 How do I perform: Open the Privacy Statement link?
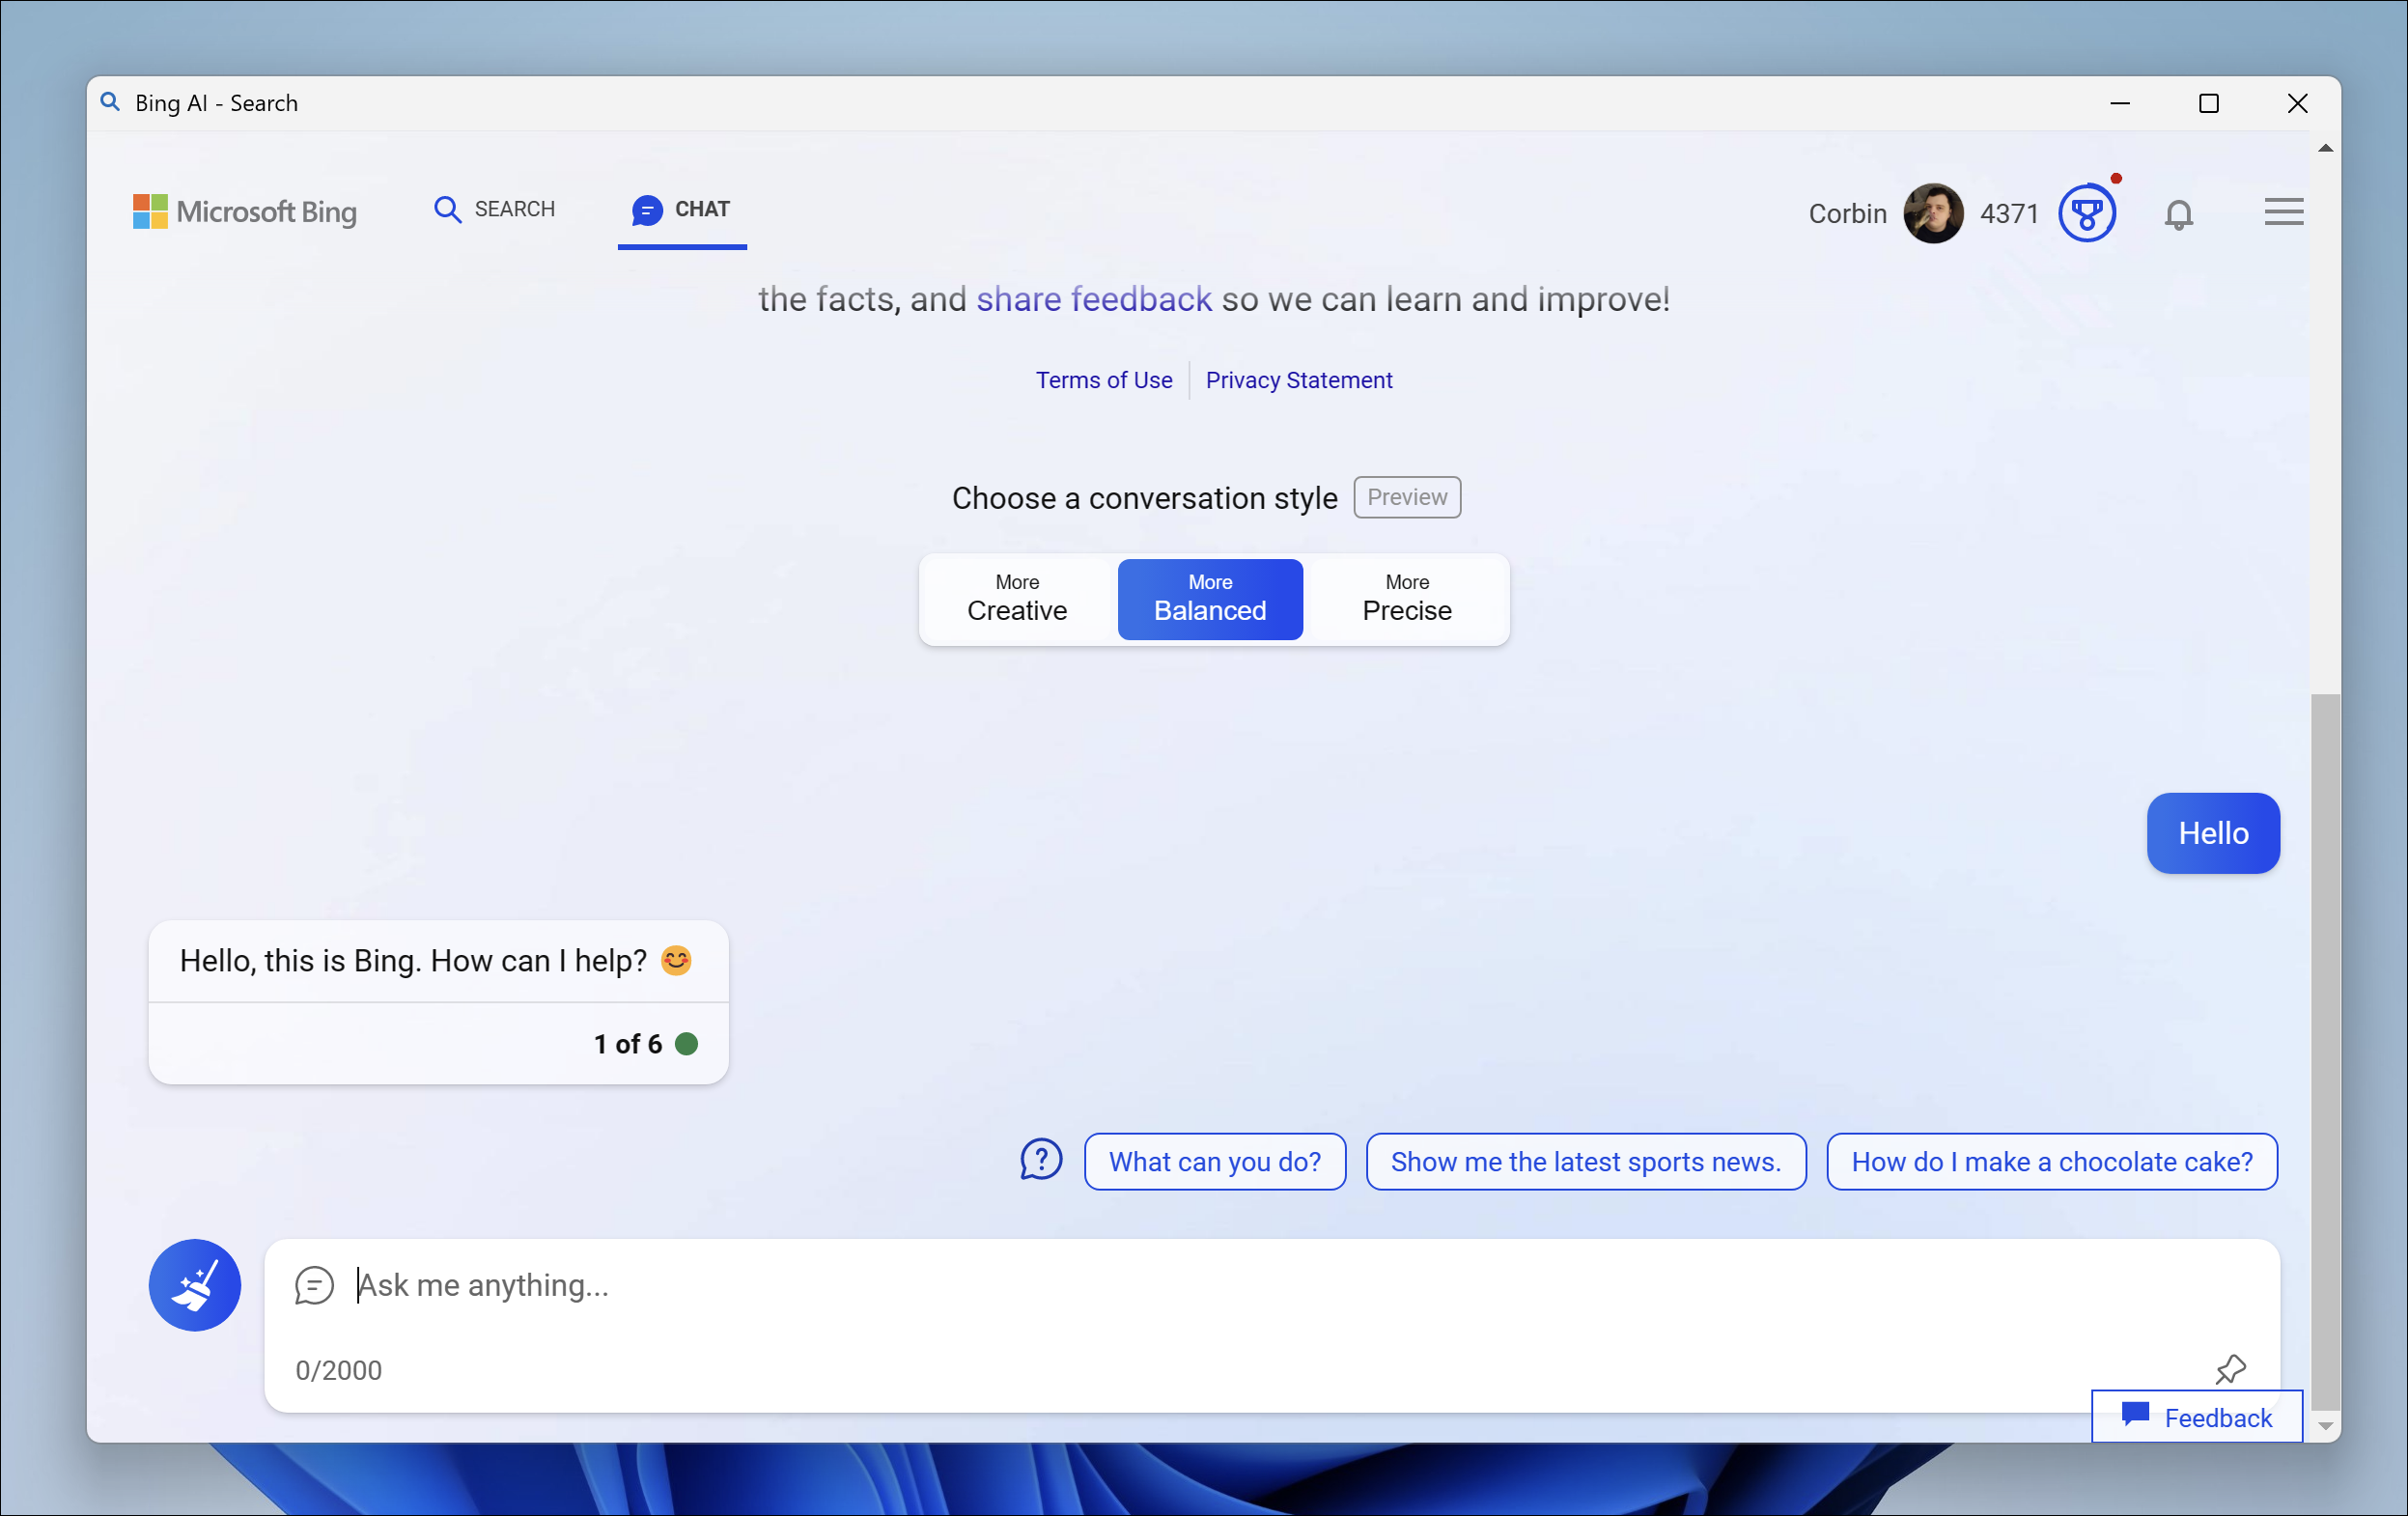pos(1298,380)
